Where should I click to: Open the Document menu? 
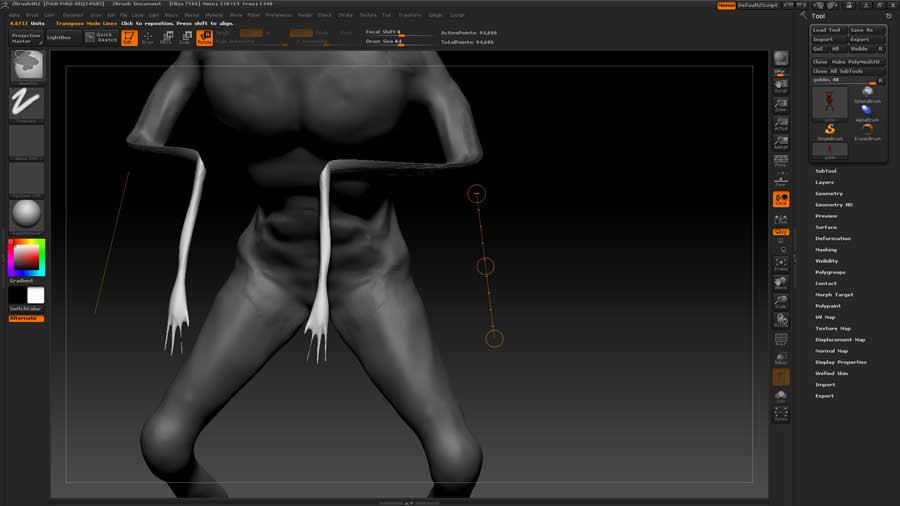click(x=72, y=15)
